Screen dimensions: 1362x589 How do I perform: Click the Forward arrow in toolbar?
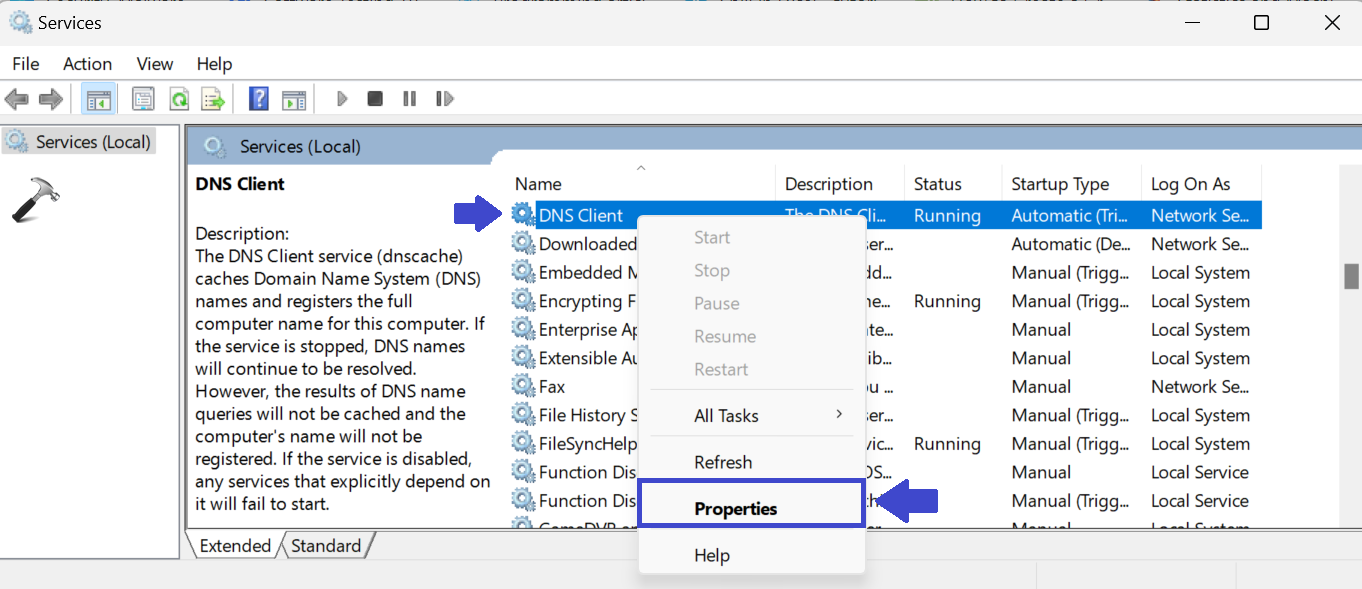pyautogui.click(x=50, y=99)
